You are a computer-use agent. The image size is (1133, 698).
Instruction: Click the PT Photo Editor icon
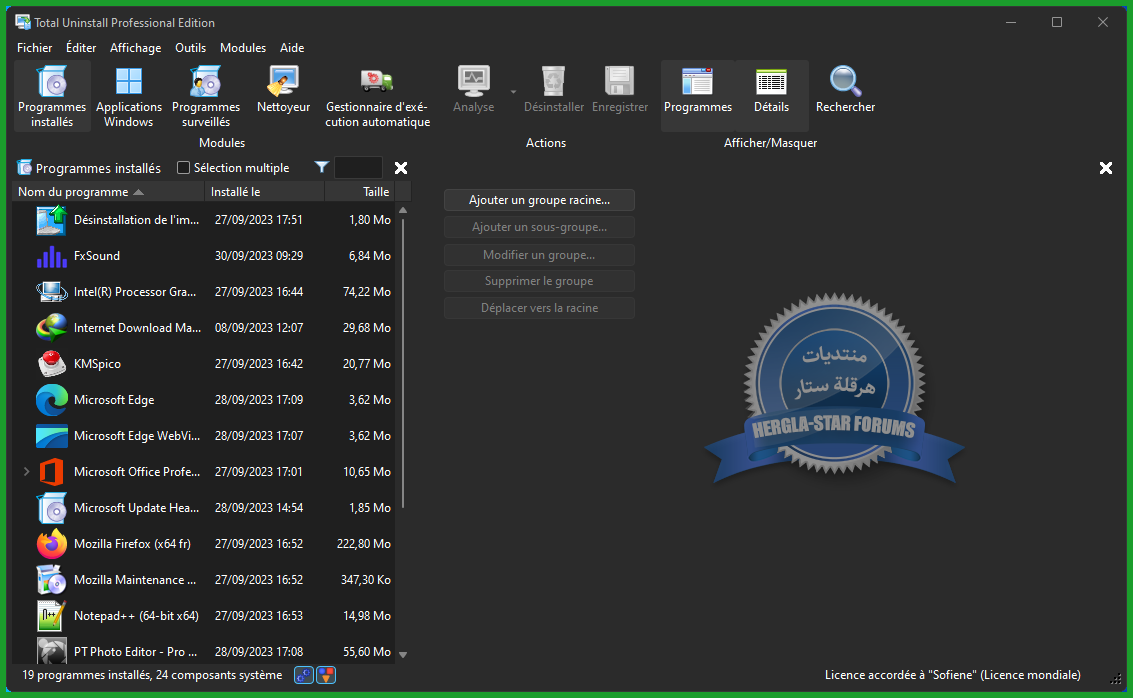point(52,650)
